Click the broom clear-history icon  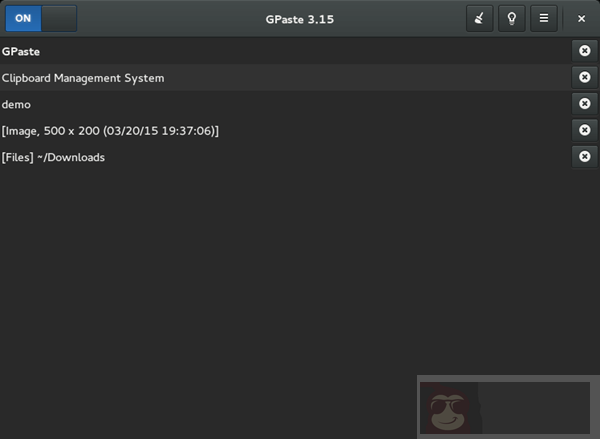coord(480,18)
